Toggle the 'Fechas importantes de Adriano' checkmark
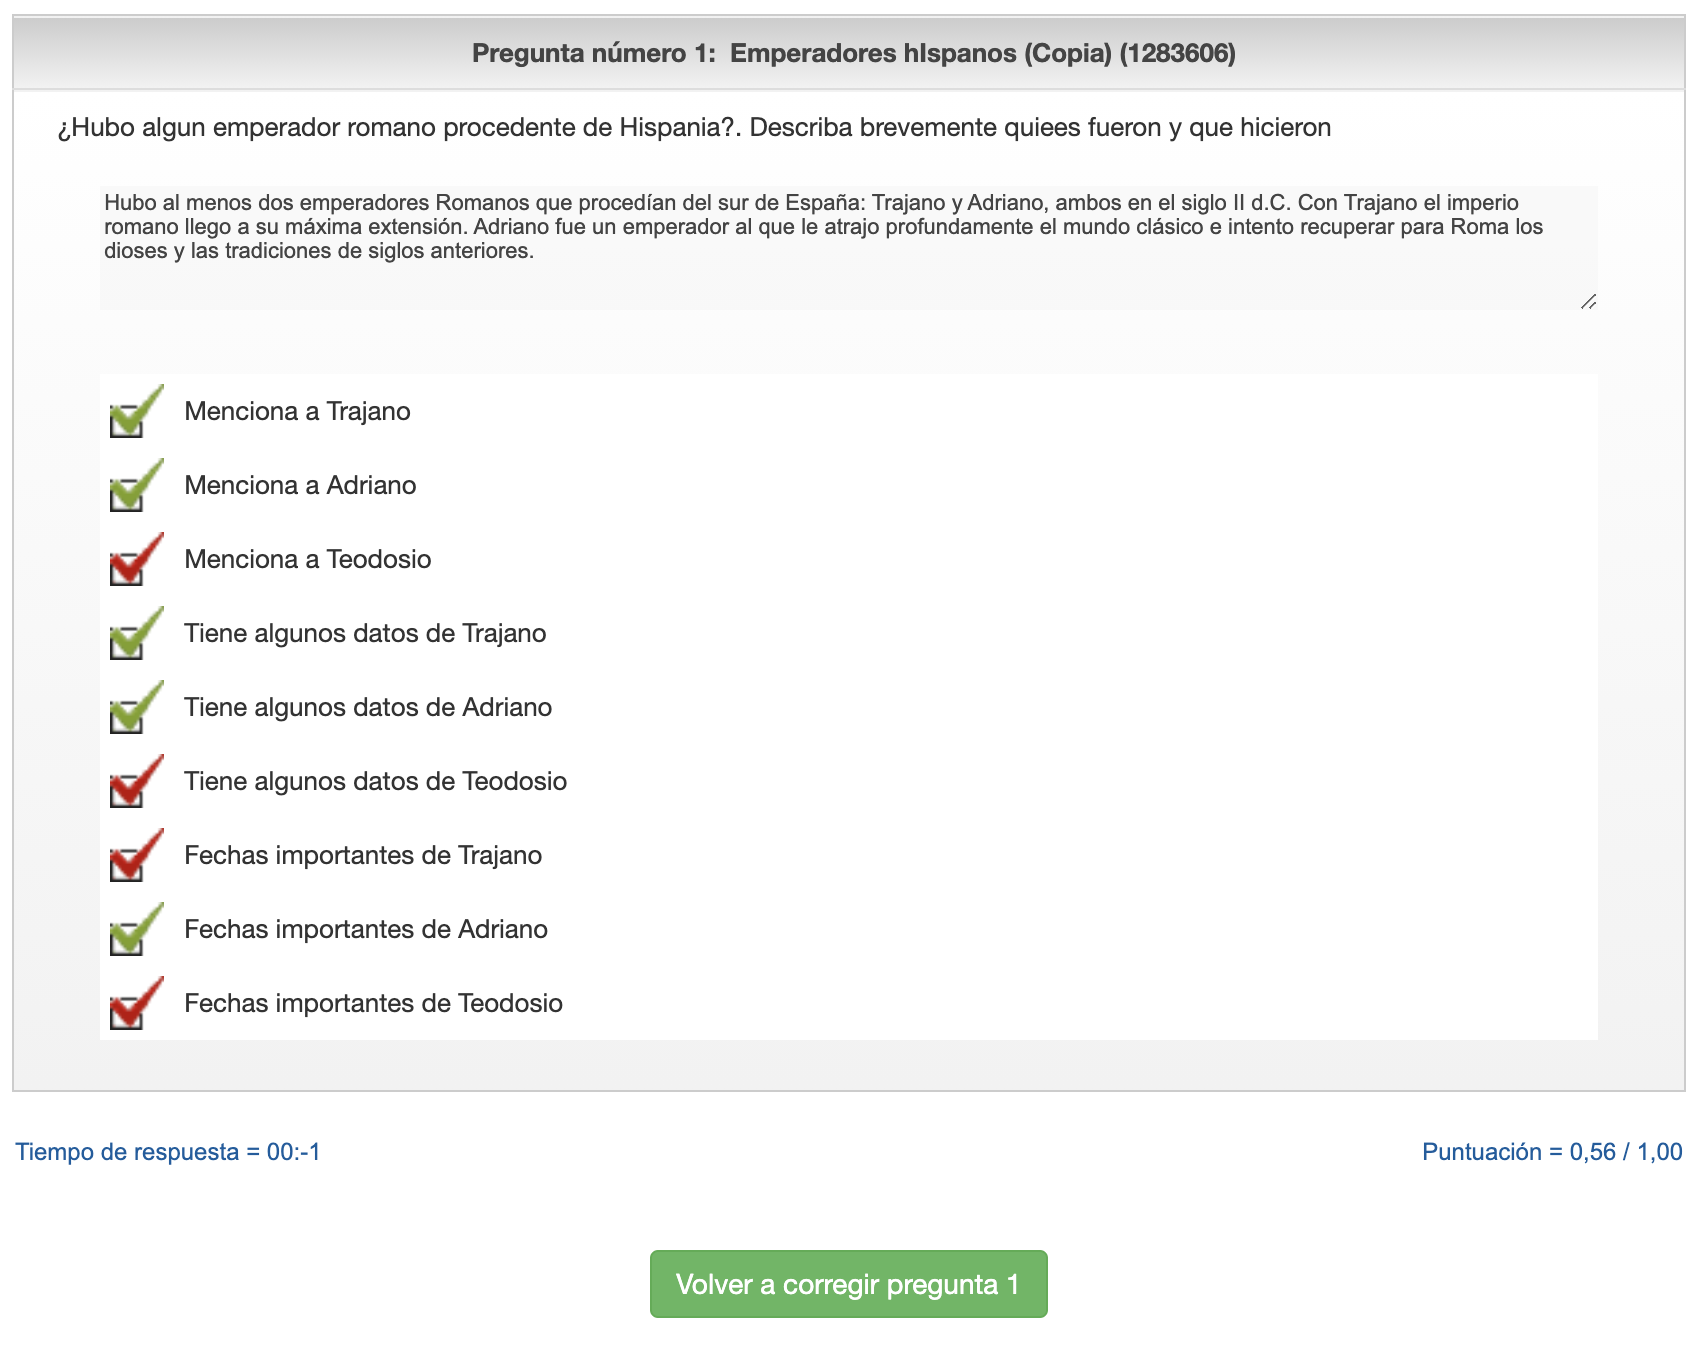Viewport: 1702px width, 1350px height. coord(134,930)
